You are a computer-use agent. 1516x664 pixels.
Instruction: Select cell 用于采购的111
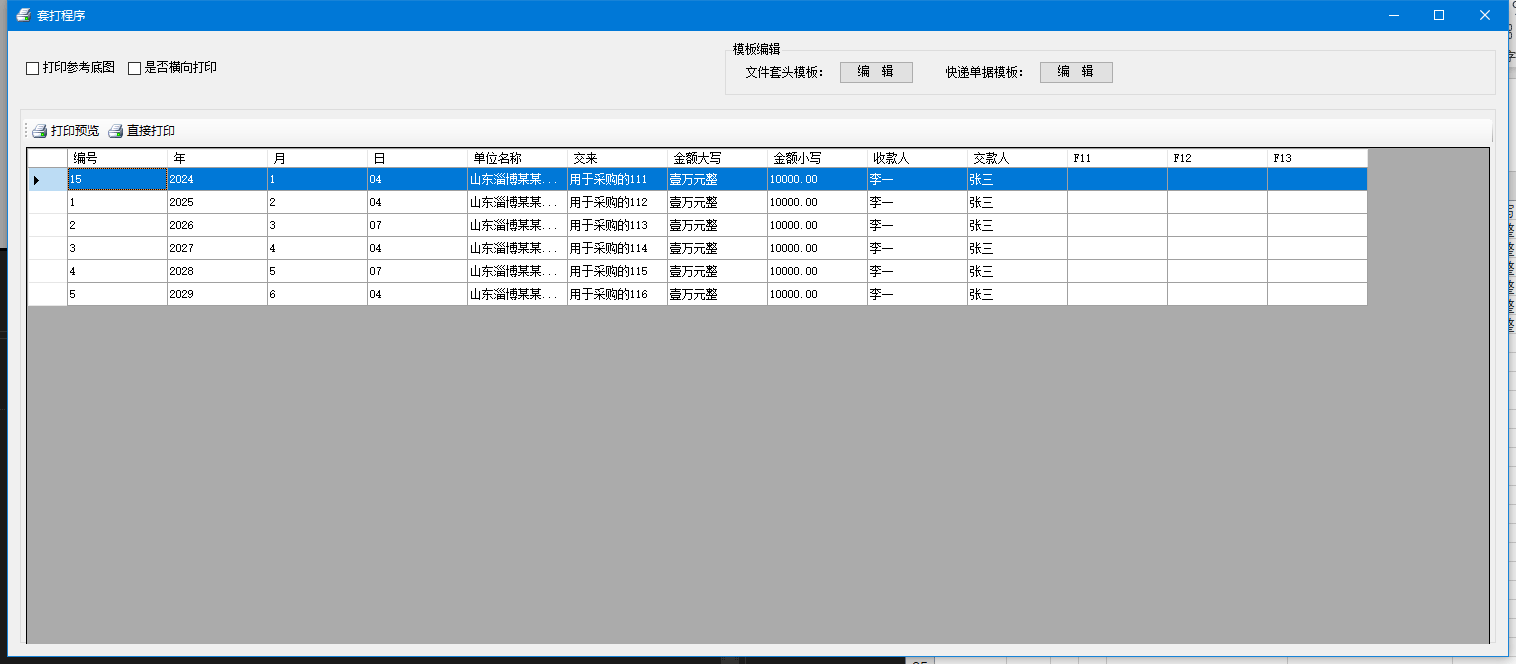[x=617, y=179]
